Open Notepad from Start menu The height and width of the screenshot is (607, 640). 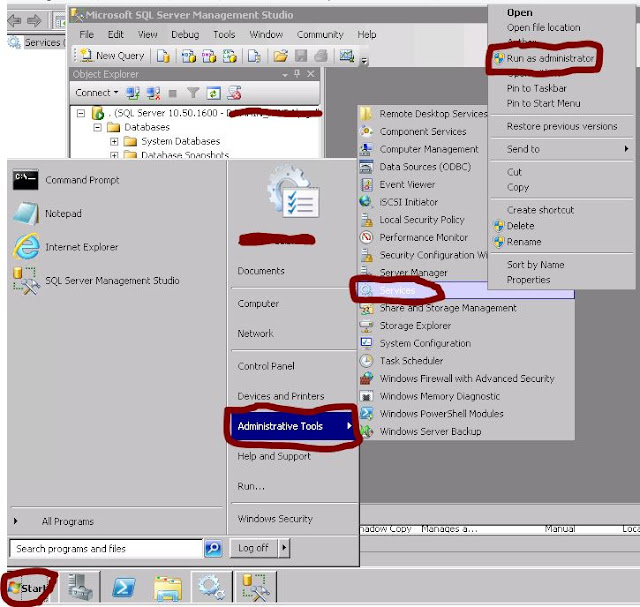47,213
